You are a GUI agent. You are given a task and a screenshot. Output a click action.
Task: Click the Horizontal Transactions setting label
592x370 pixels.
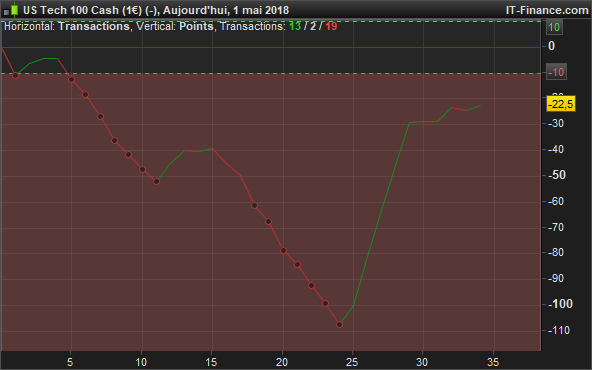click(66, 26)
